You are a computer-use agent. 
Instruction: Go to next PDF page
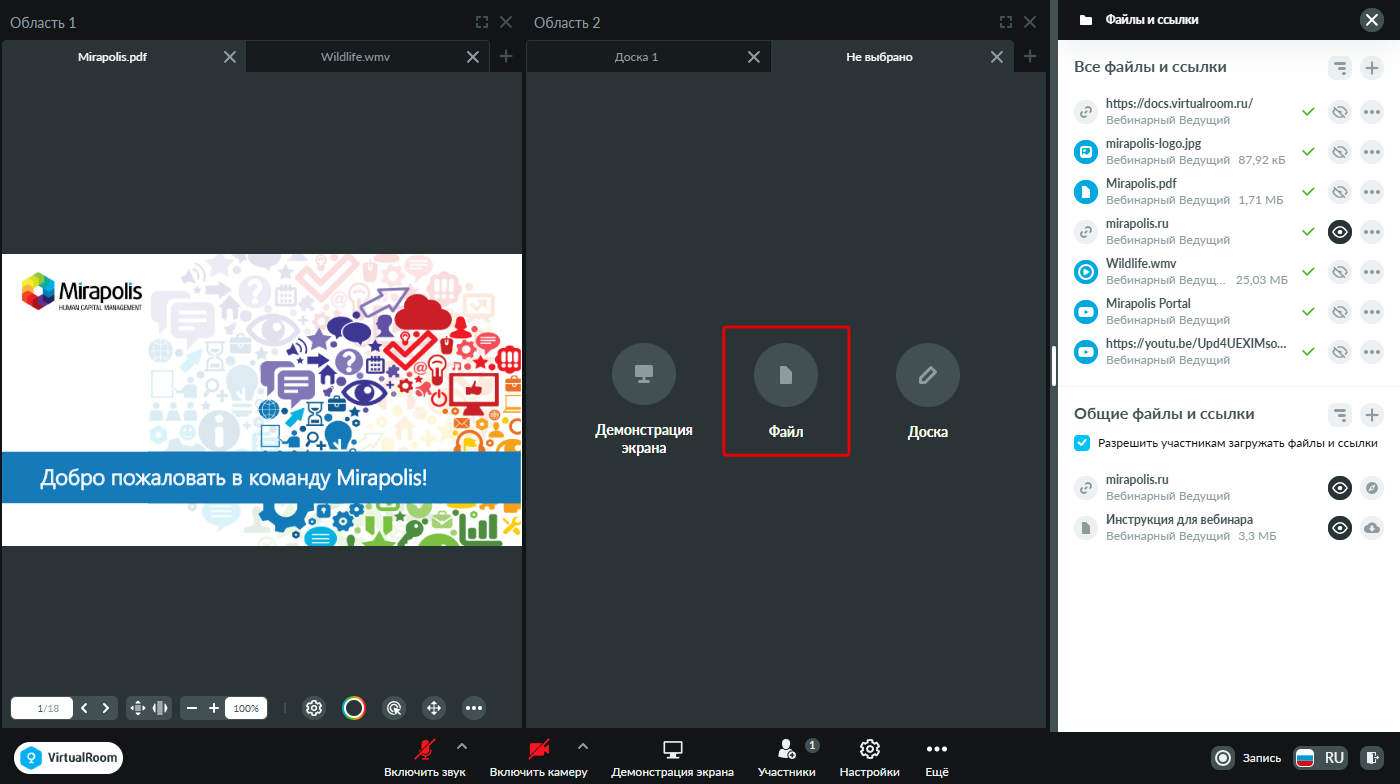(x=105, y=708)
